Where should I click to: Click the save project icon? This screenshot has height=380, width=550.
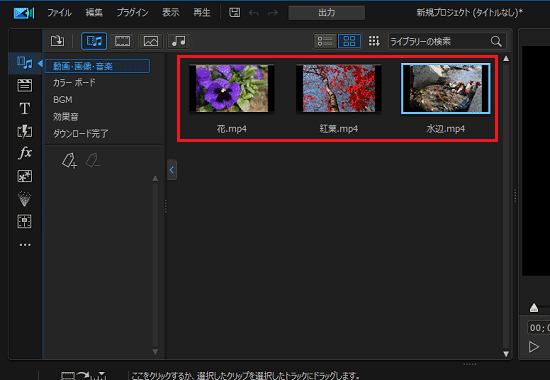coord(234,13)
